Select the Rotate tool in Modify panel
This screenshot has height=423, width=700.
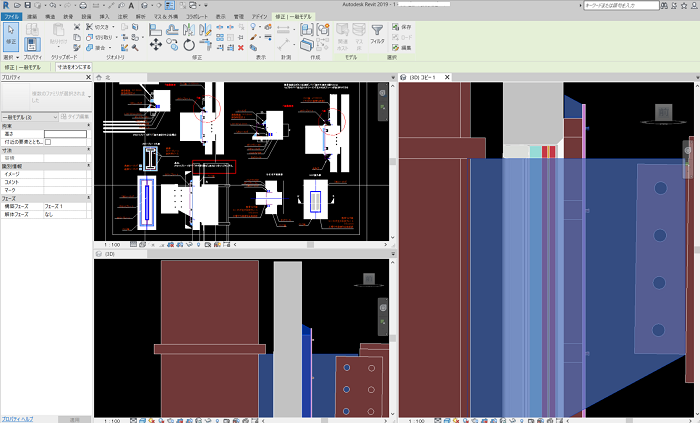pos(189,45)
